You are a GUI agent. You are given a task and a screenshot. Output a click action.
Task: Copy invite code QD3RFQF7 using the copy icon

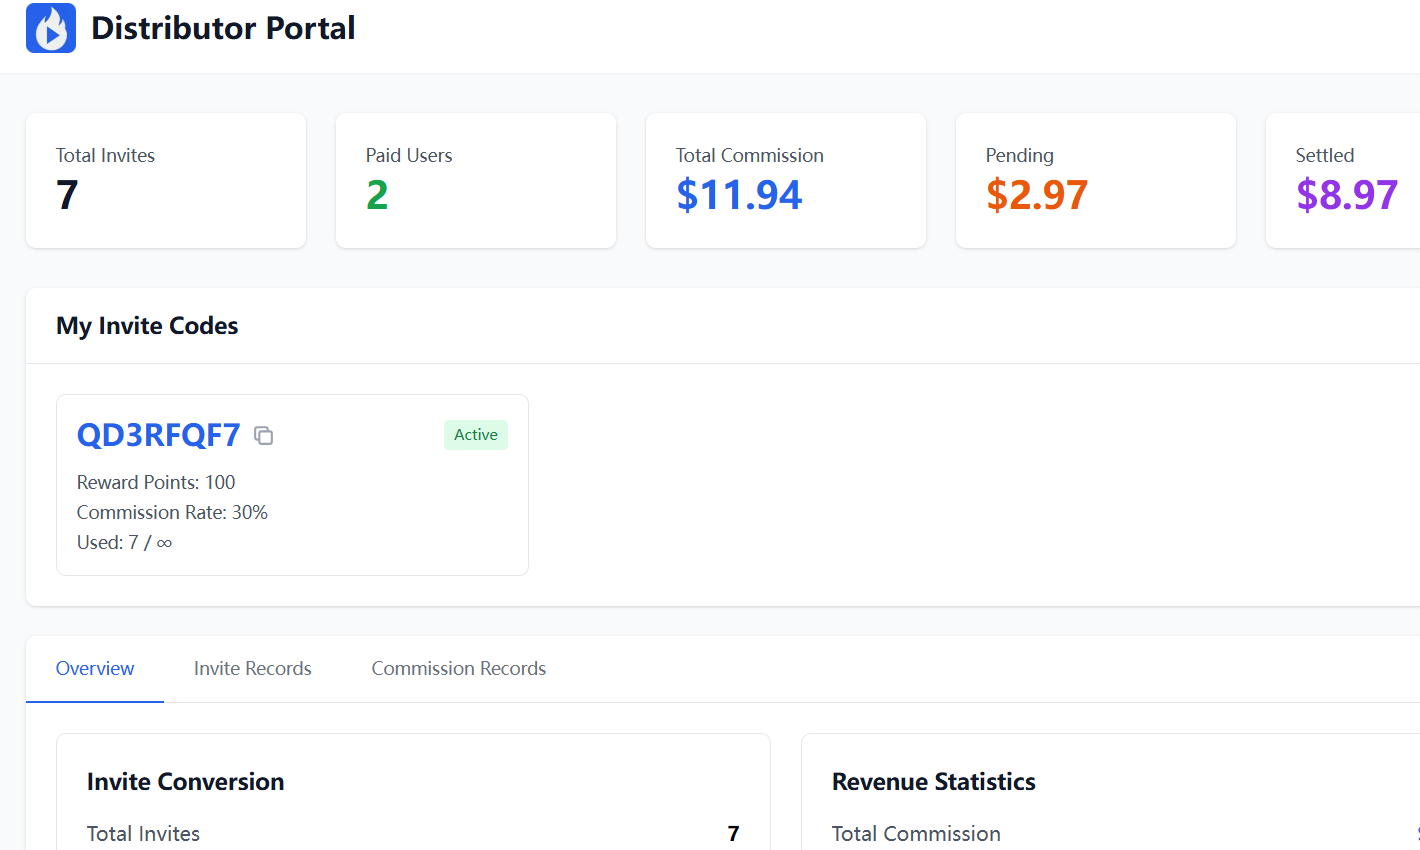(x=264, y=435)
